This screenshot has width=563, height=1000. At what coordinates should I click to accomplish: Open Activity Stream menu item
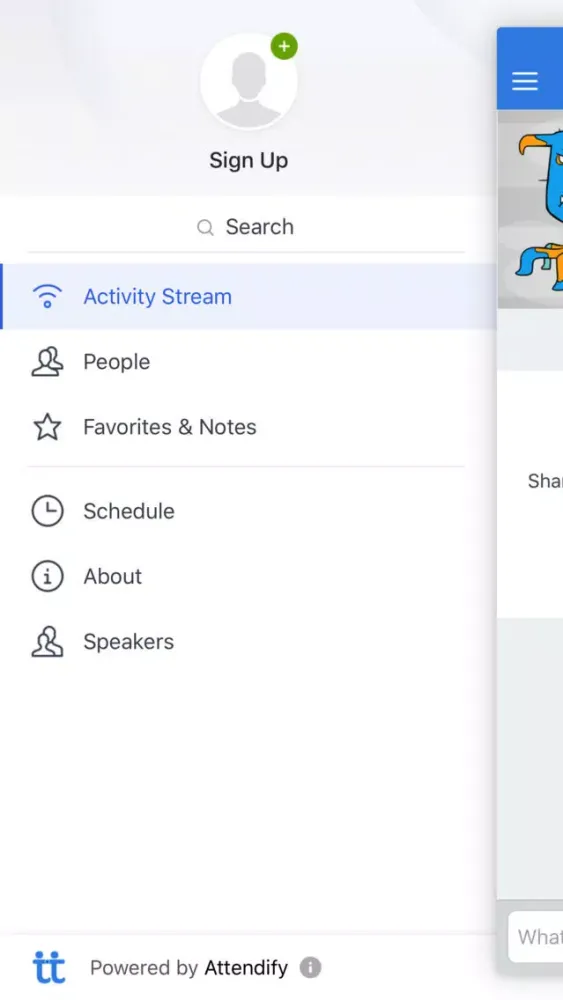click(x=249, y=297)
